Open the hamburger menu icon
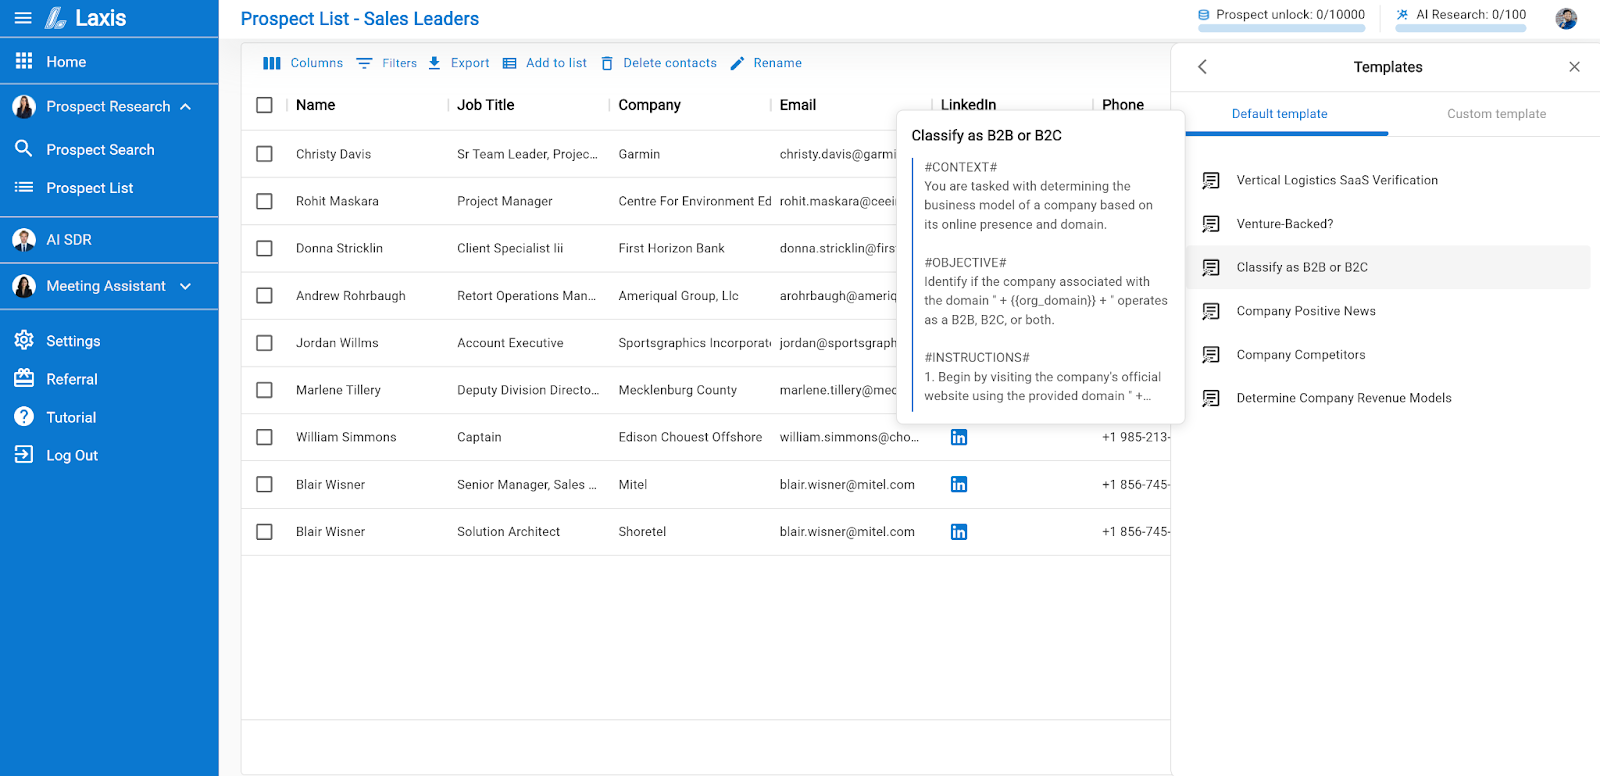This screenshot has width=1600, height=776. point(23,18)
